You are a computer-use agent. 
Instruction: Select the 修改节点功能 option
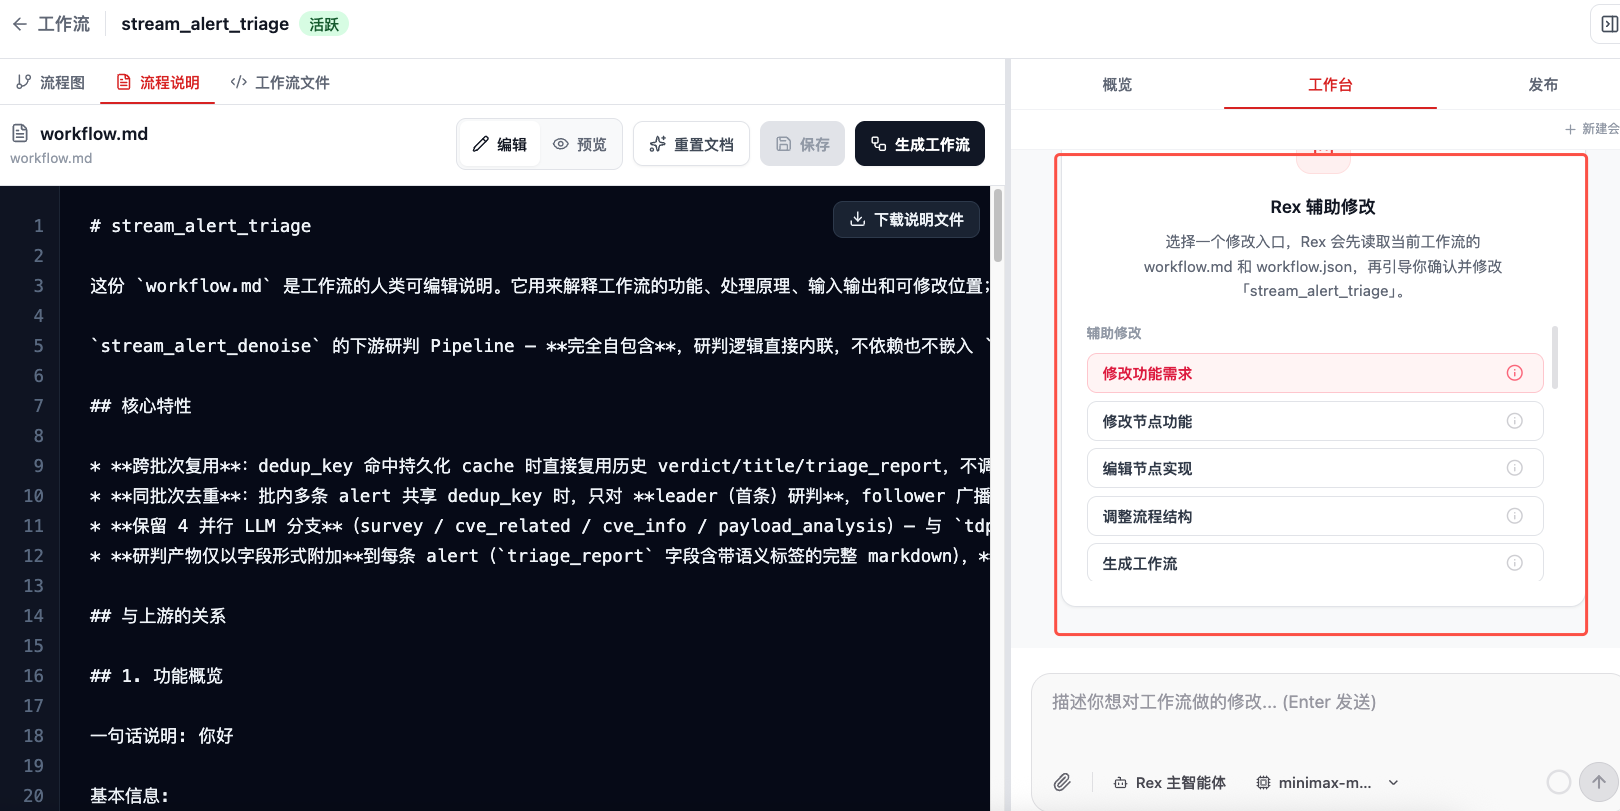(x=1315, y=421)
